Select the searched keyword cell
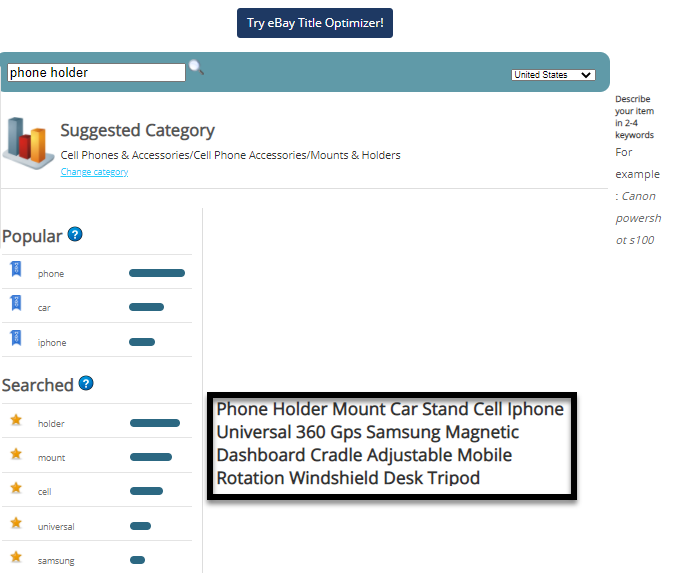Image resolution: width=678 pixels, height=573 pixels. click(45, 492)
